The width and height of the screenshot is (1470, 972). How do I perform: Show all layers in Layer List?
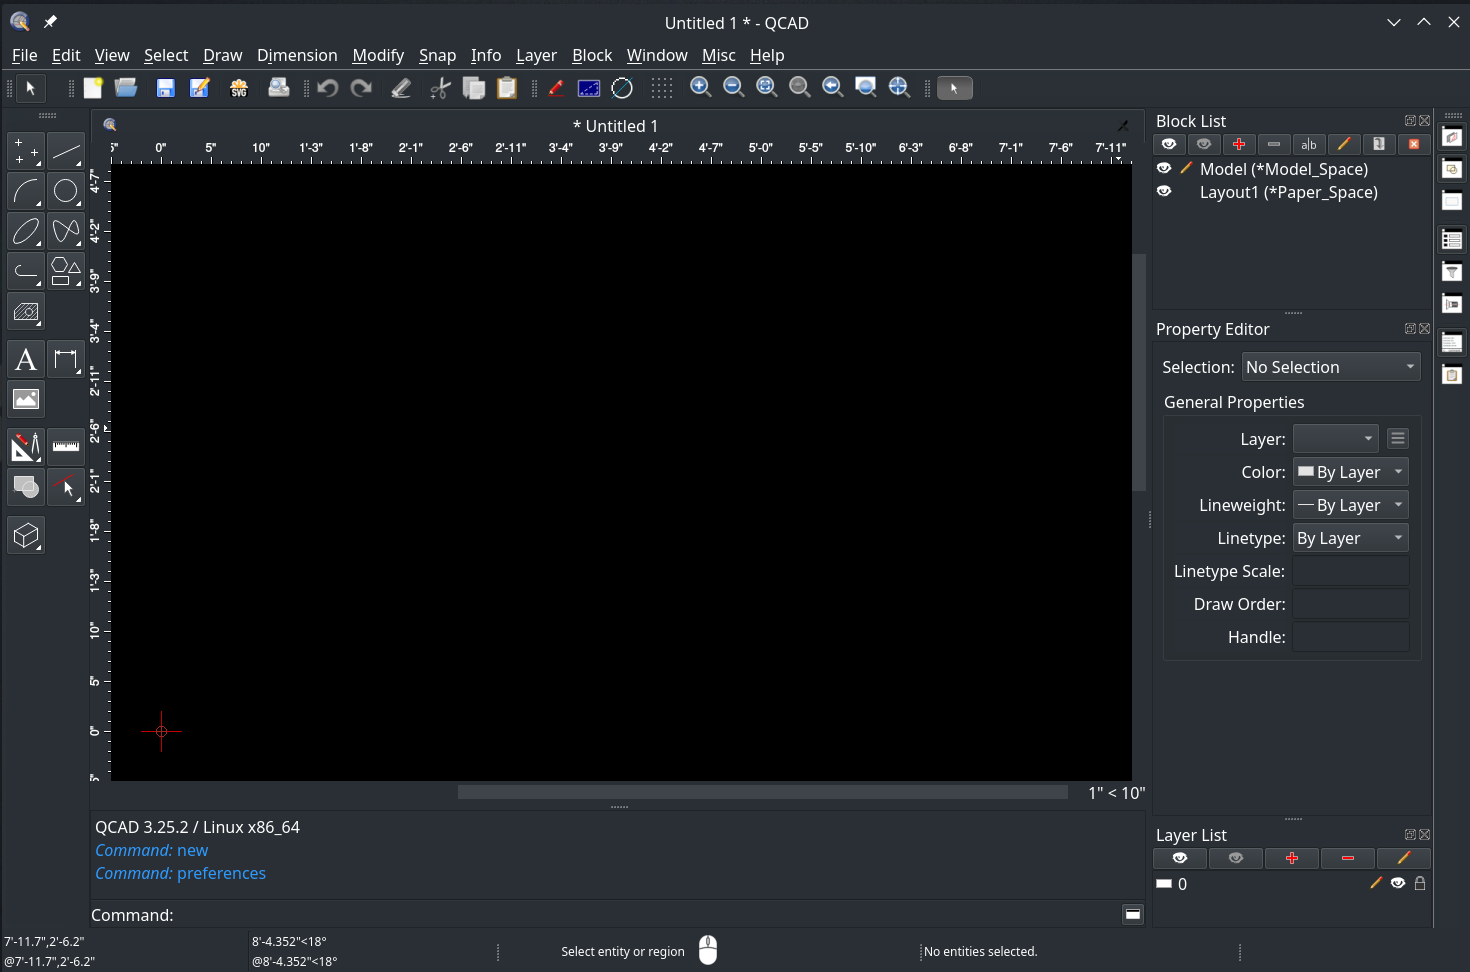click(x=1180, y=858)
